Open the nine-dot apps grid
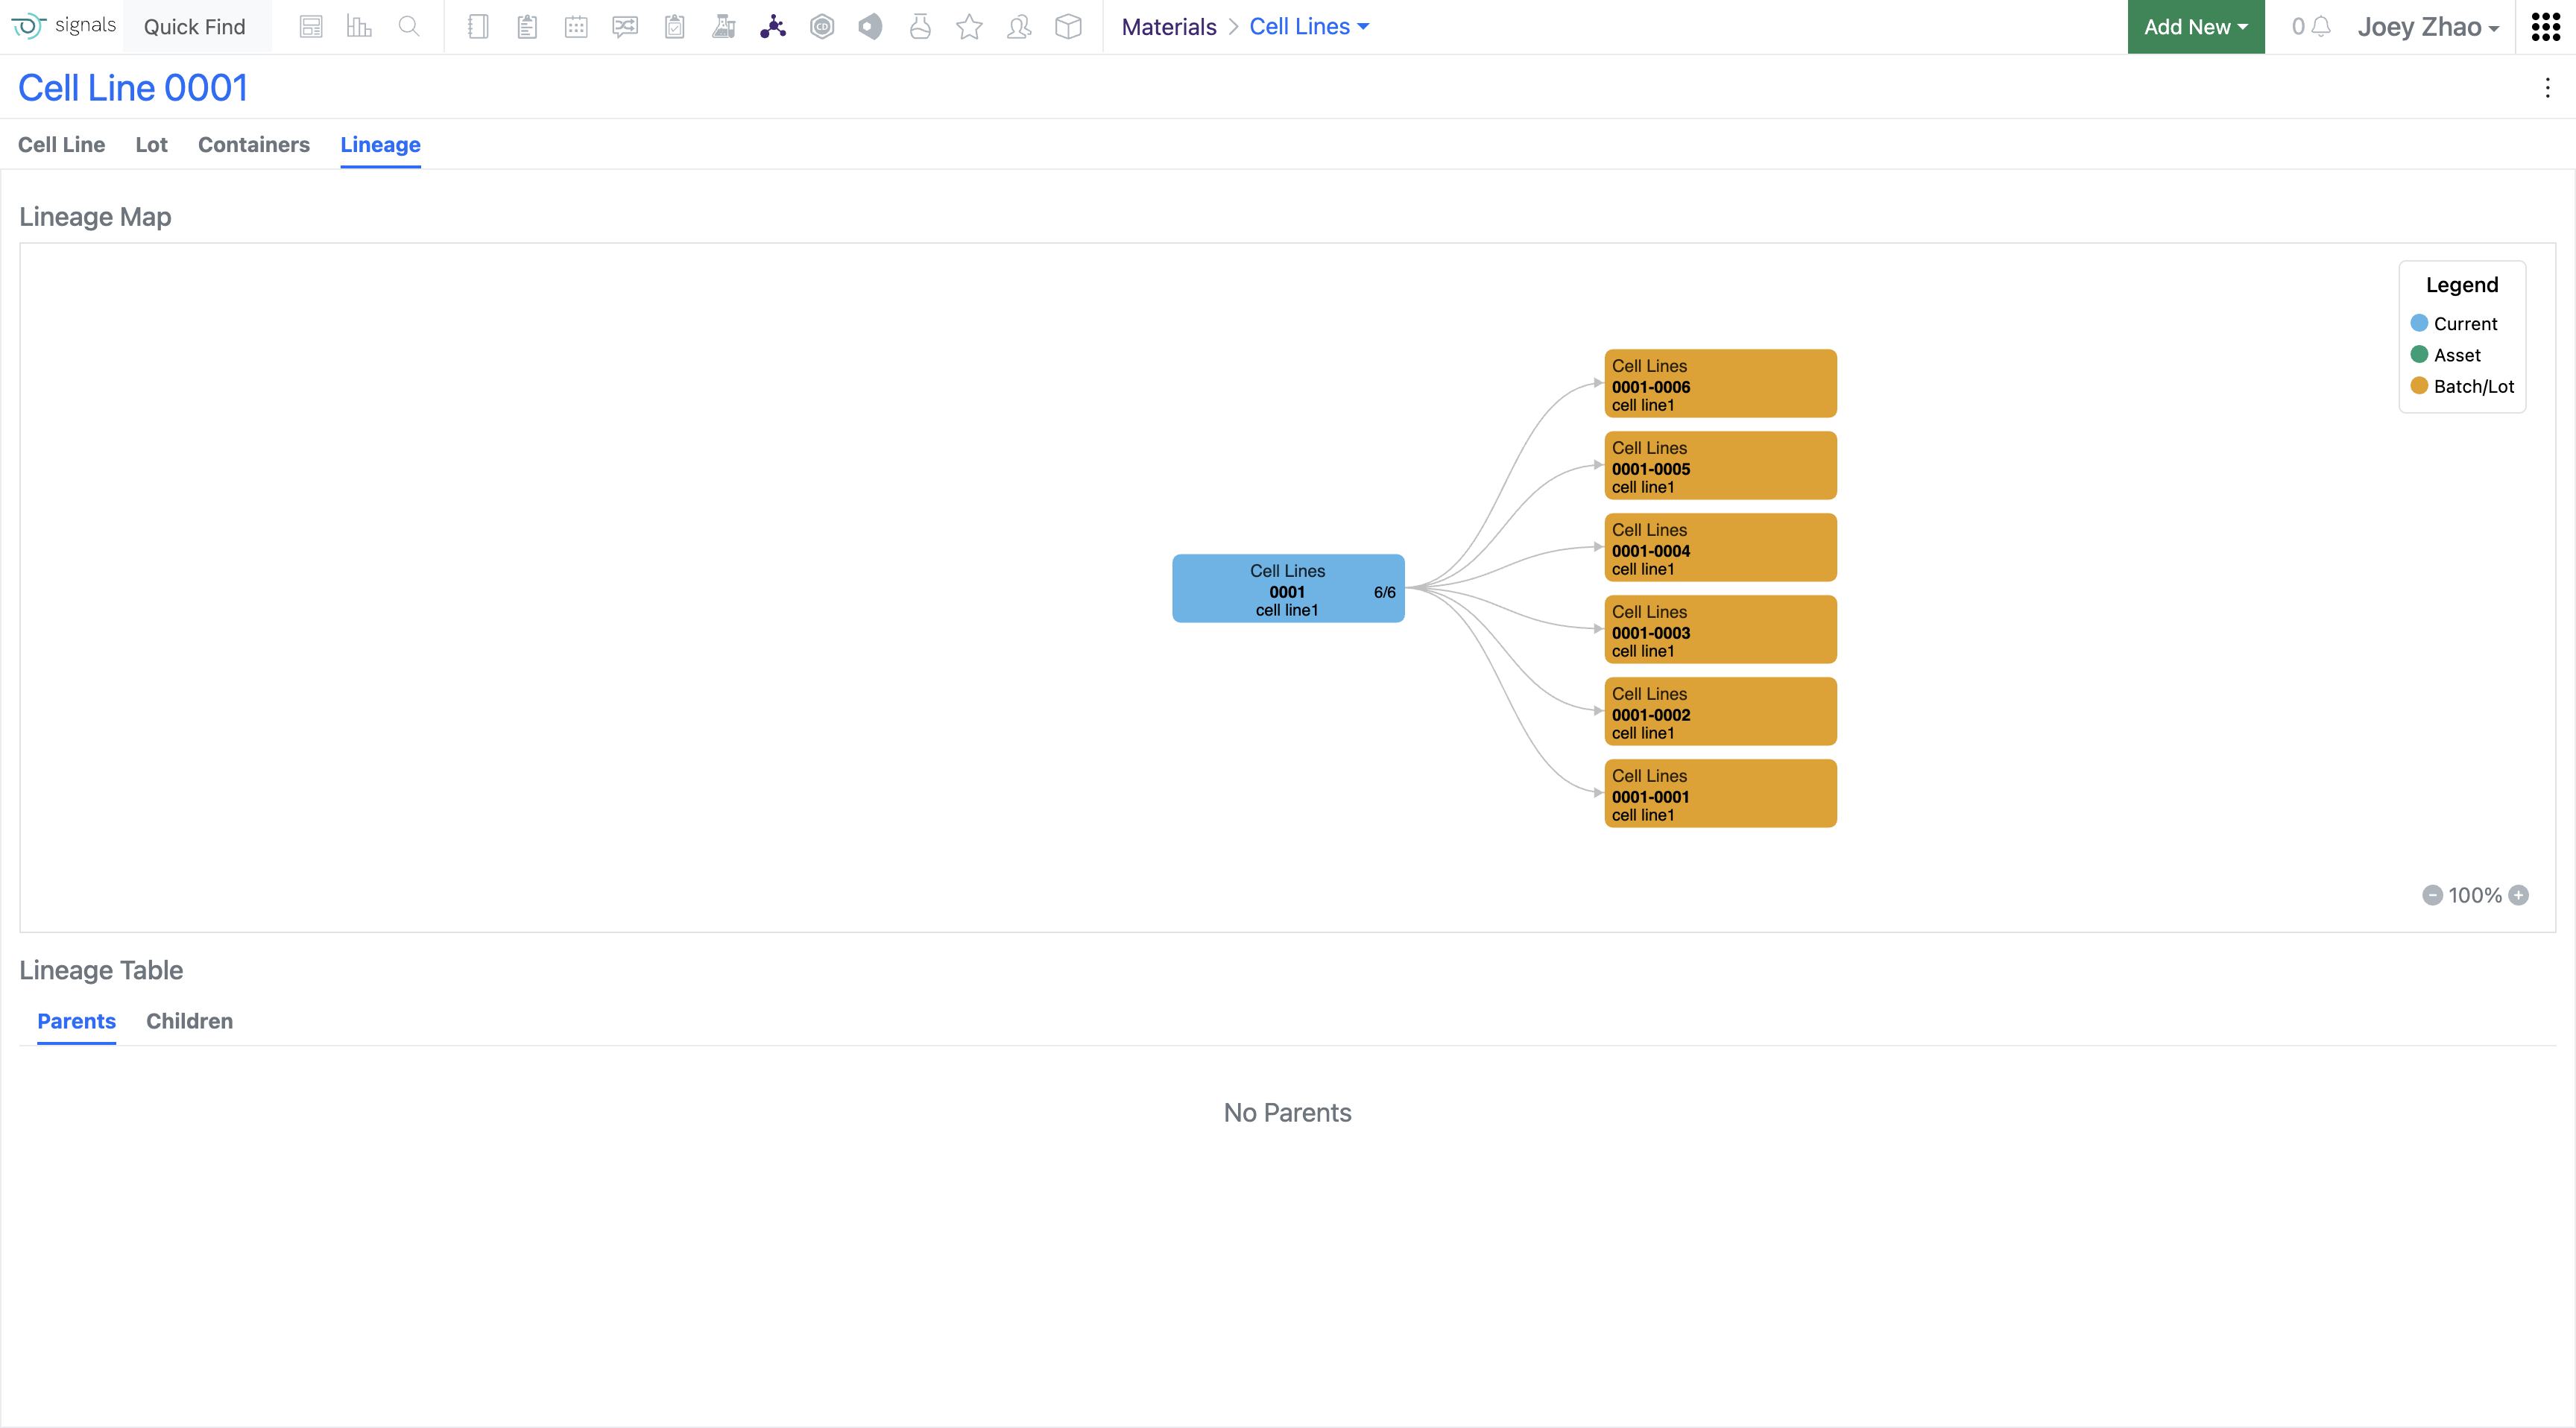 2546,27
